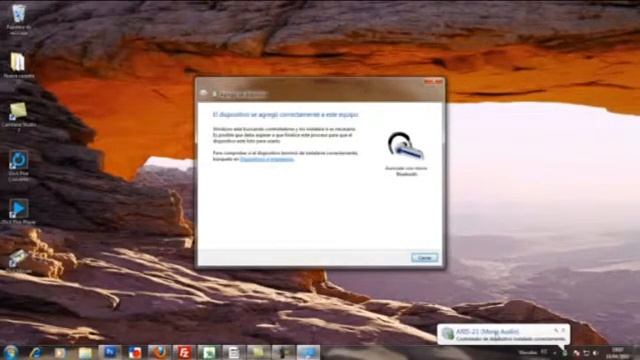
Task: Open the volume tray icon
Action: (x=596, y=353)
